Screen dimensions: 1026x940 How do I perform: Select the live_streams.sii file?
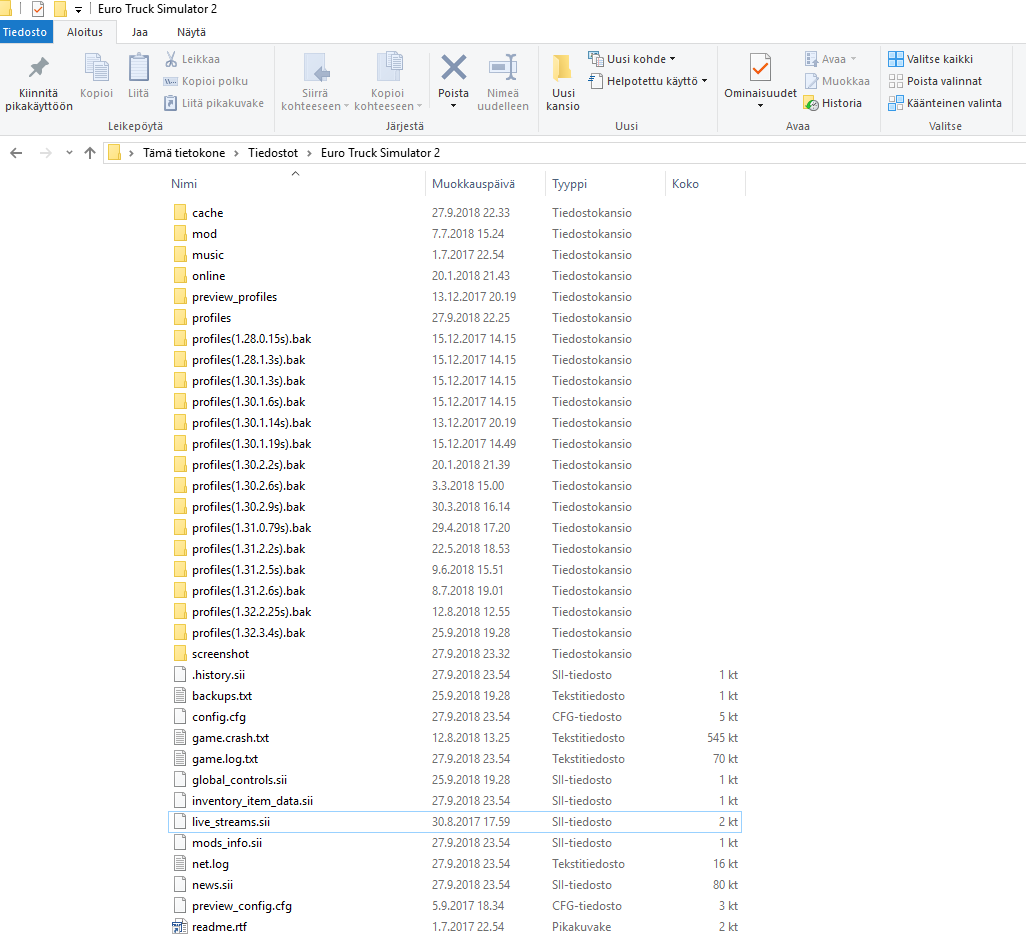455,822
